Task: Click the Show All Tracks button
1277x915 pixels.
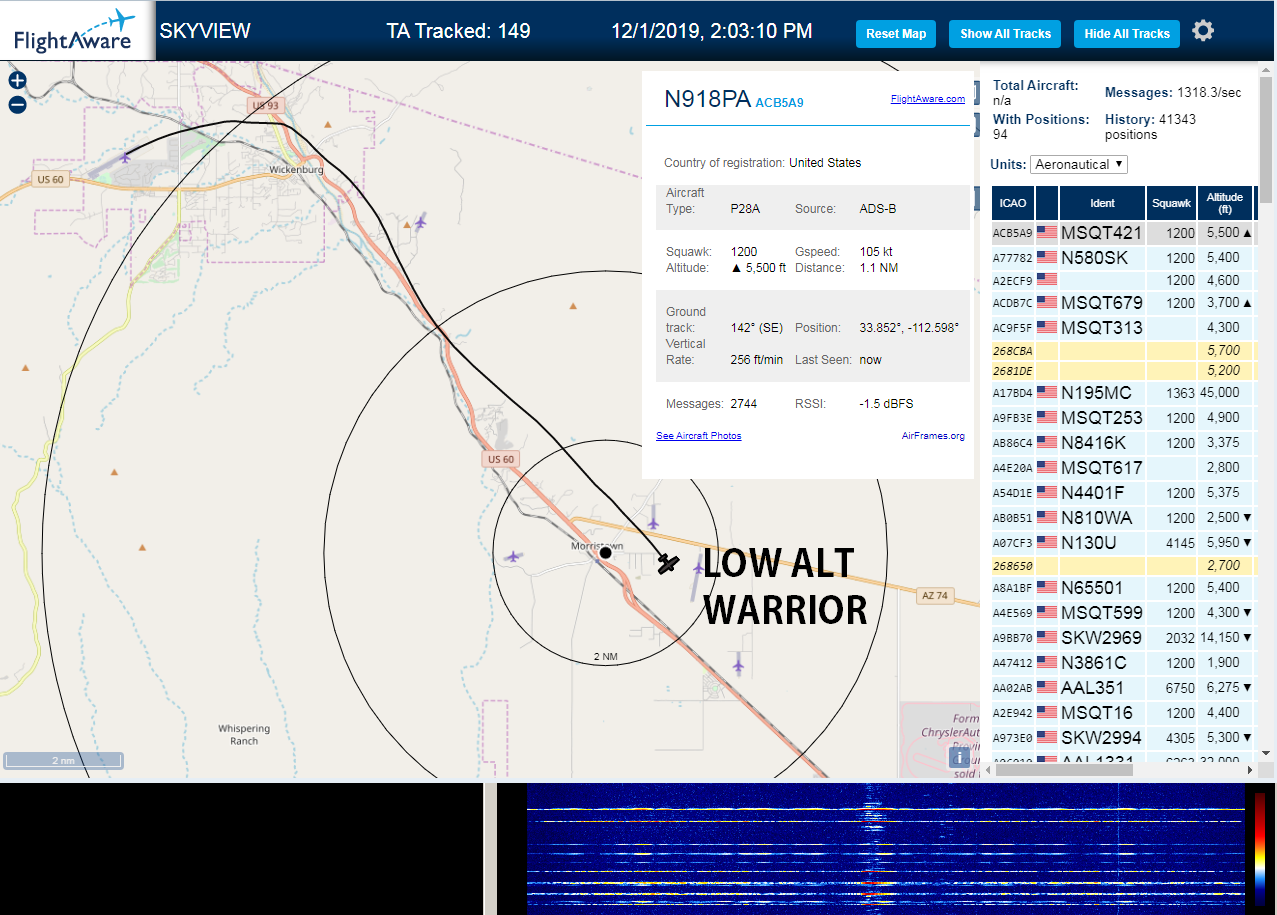Action: 1005,34
